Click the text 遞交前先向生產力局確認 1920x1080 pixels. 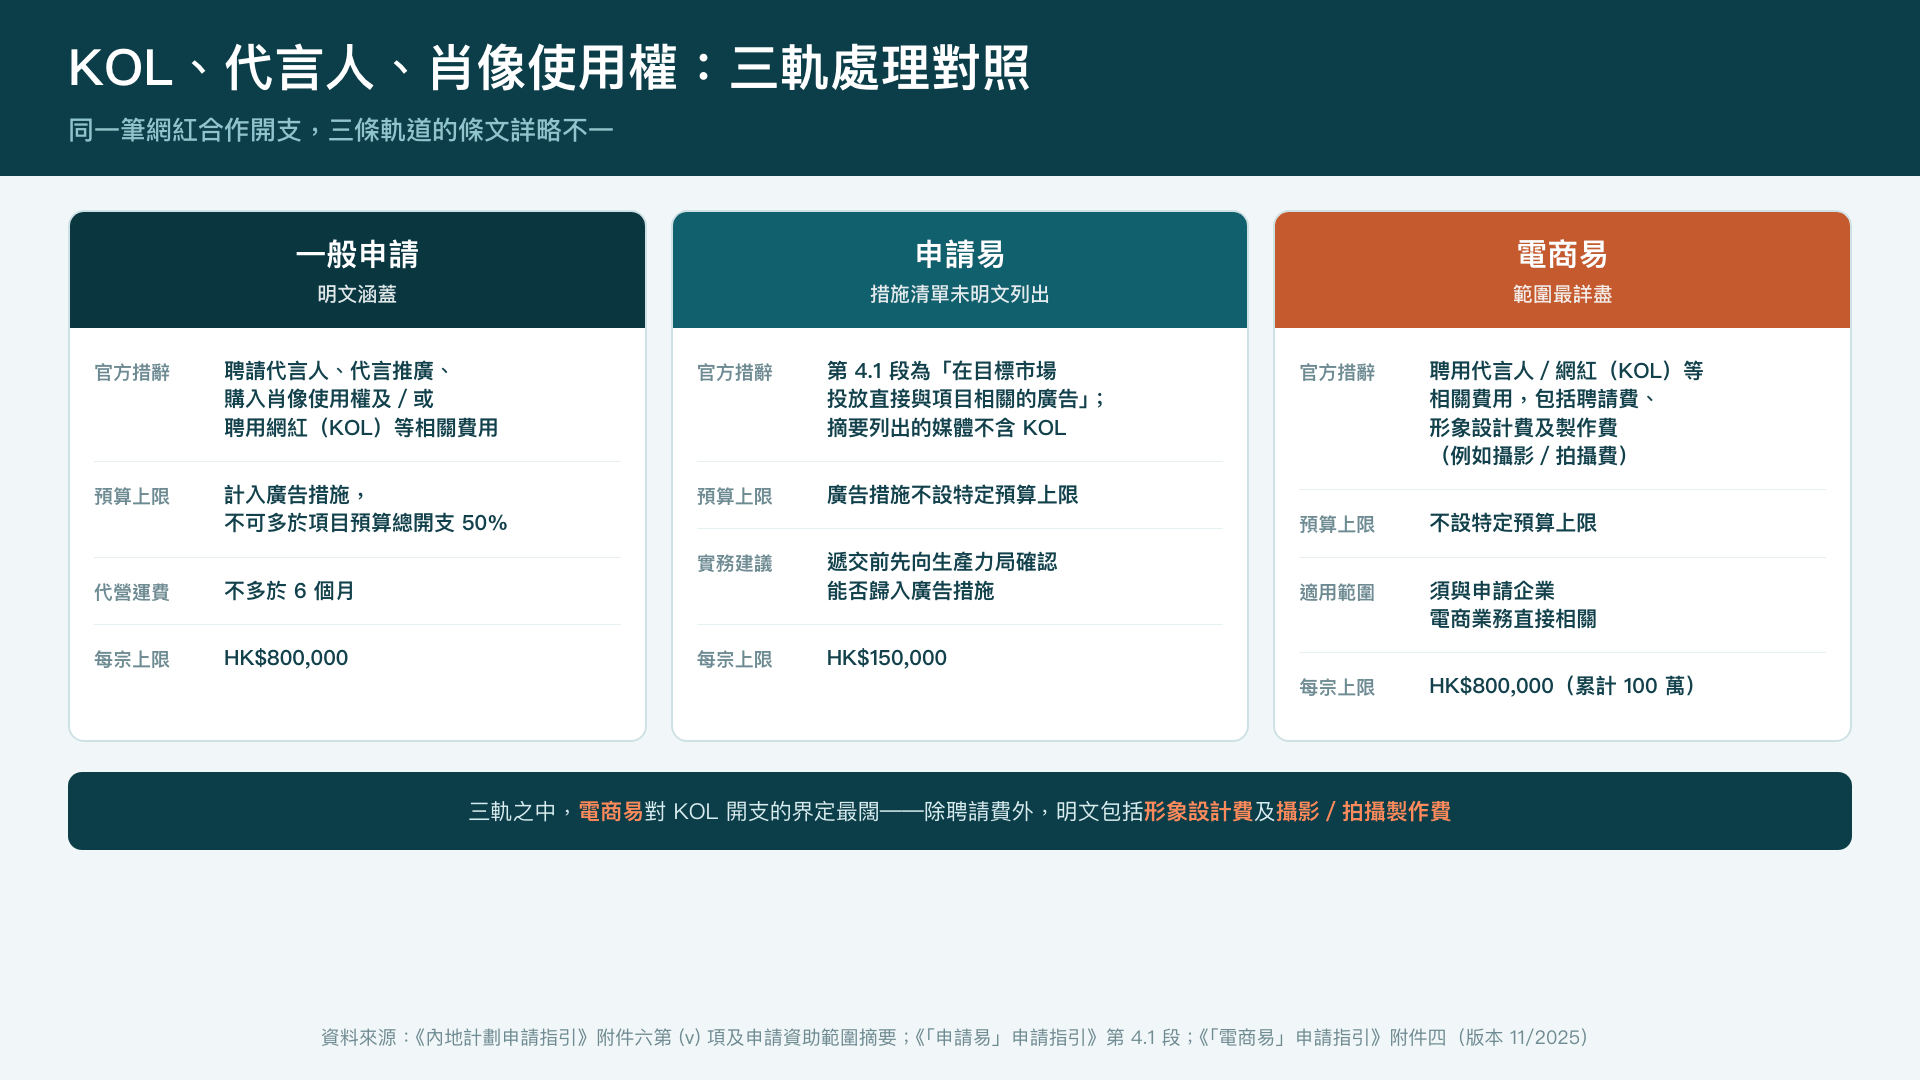[942, 562]
